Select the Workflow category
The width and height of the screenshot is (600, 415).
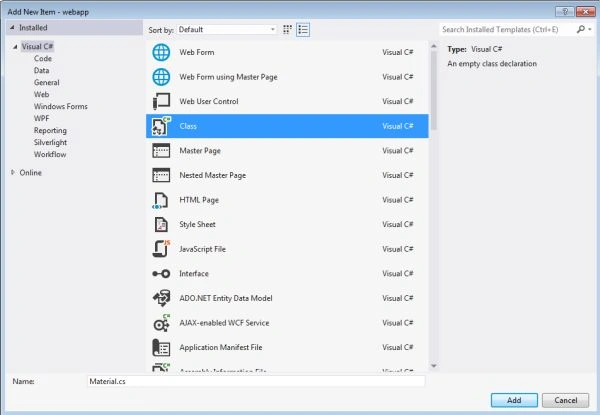(50, 154)
